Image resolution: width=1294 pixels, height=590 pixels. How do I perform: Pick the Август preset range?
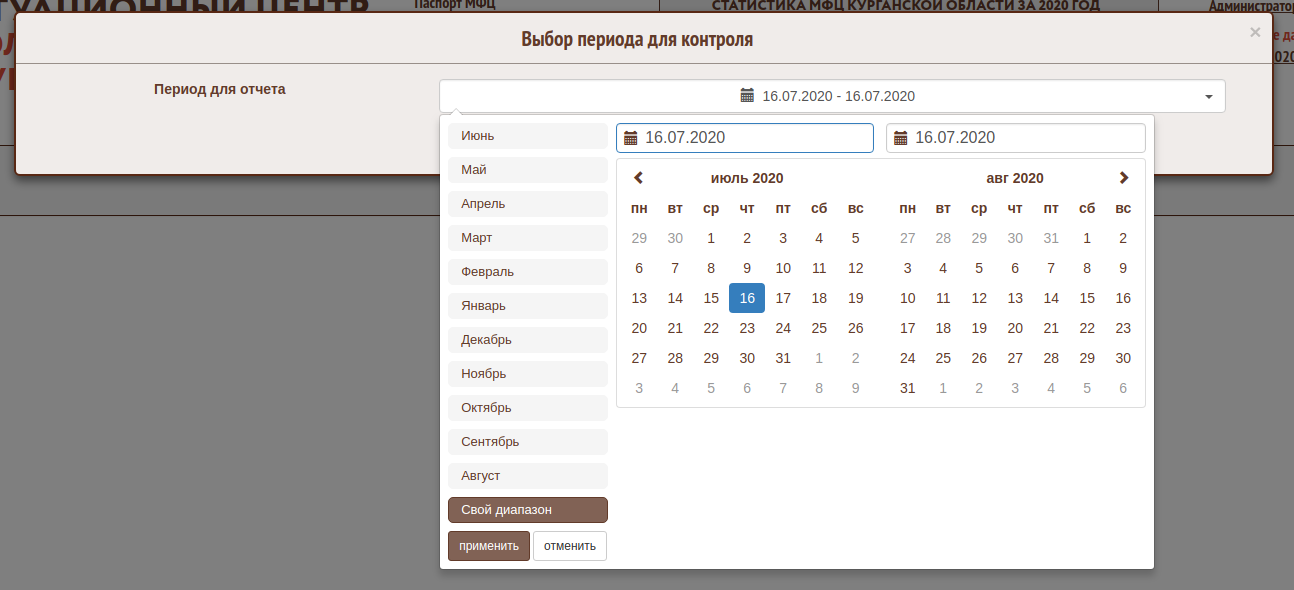[527, 476]
